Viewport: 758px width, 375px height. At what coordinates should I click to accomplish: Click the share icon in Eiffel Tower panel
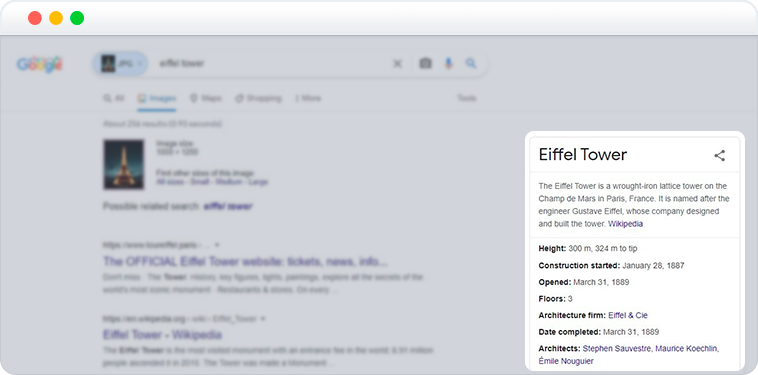[720, 155]
